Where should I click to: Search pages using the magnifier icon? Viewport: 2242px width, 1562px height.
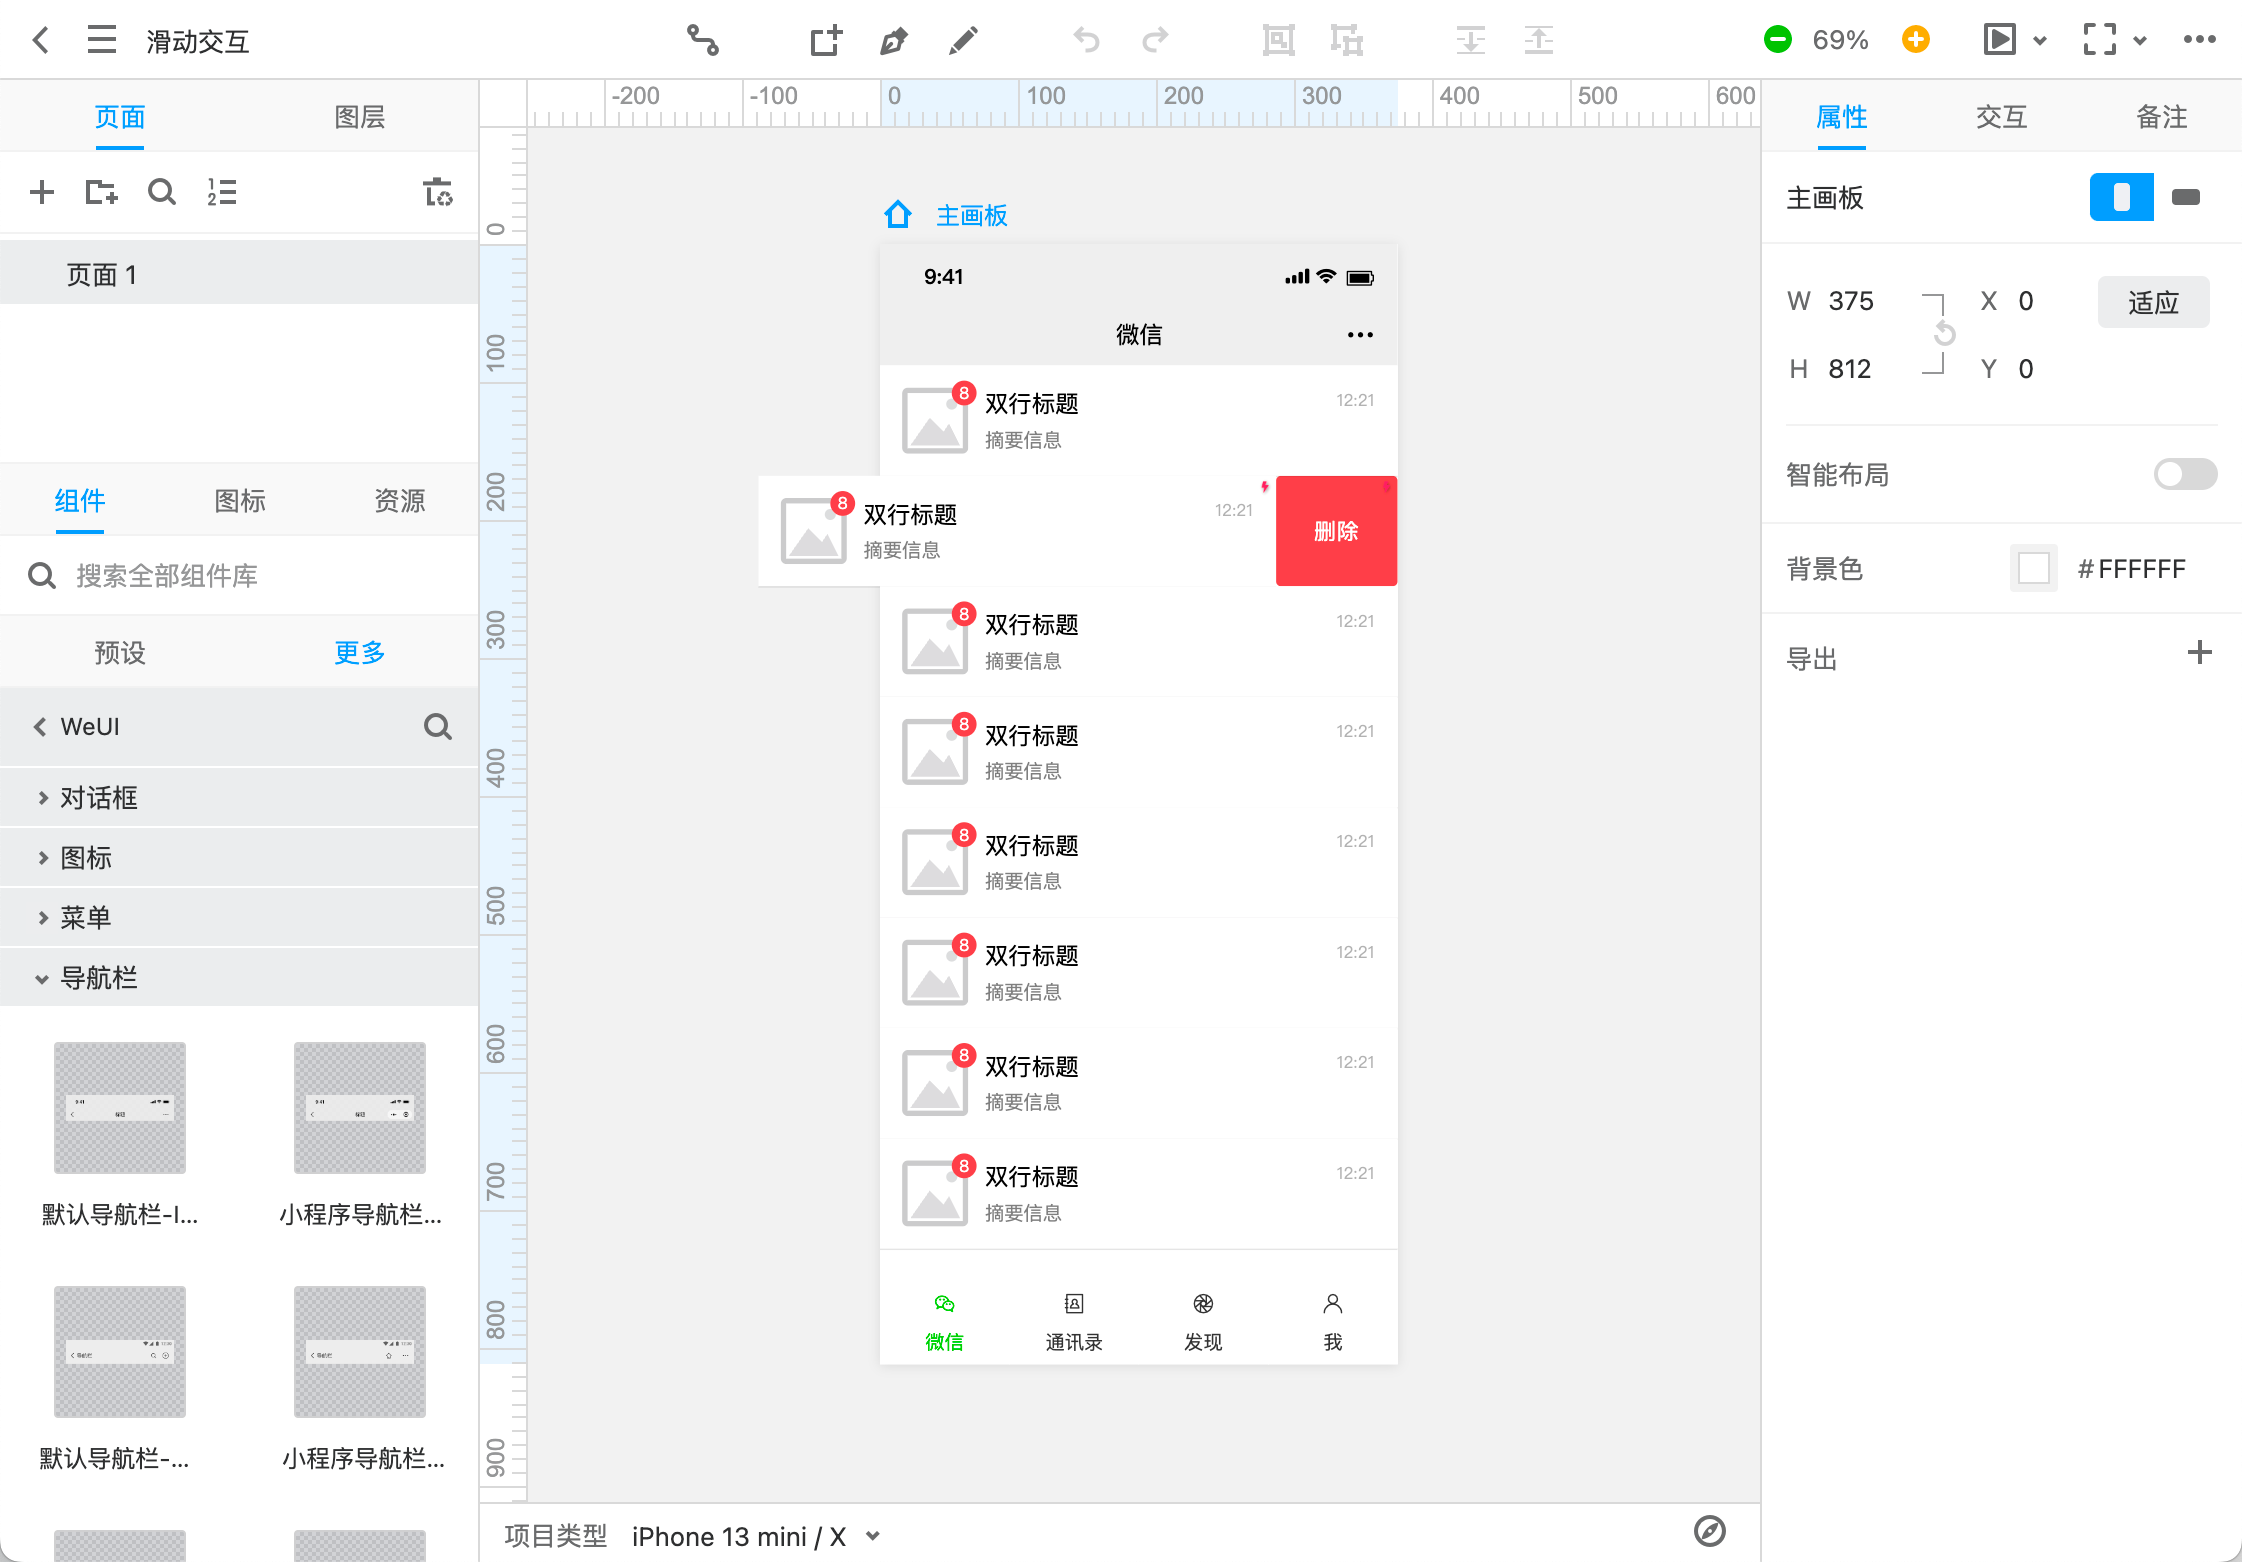162,192
